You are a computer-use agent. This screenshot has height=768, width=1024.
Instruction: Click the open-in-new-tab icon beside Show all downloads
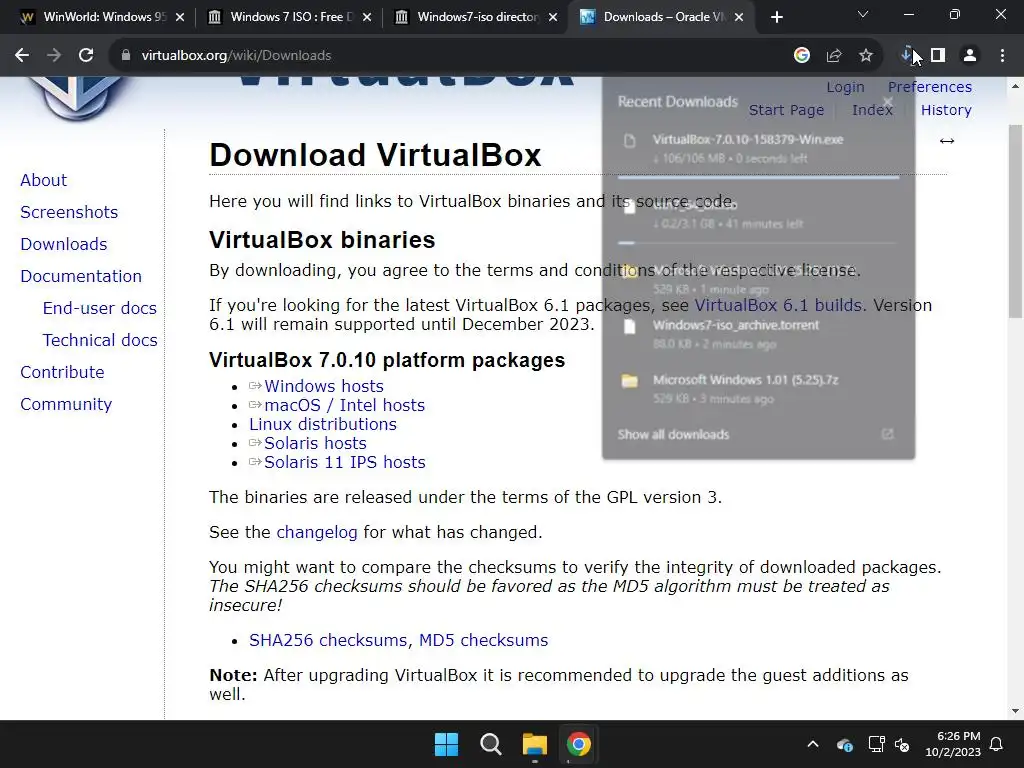pyautogui.click(x=887, y=434)
